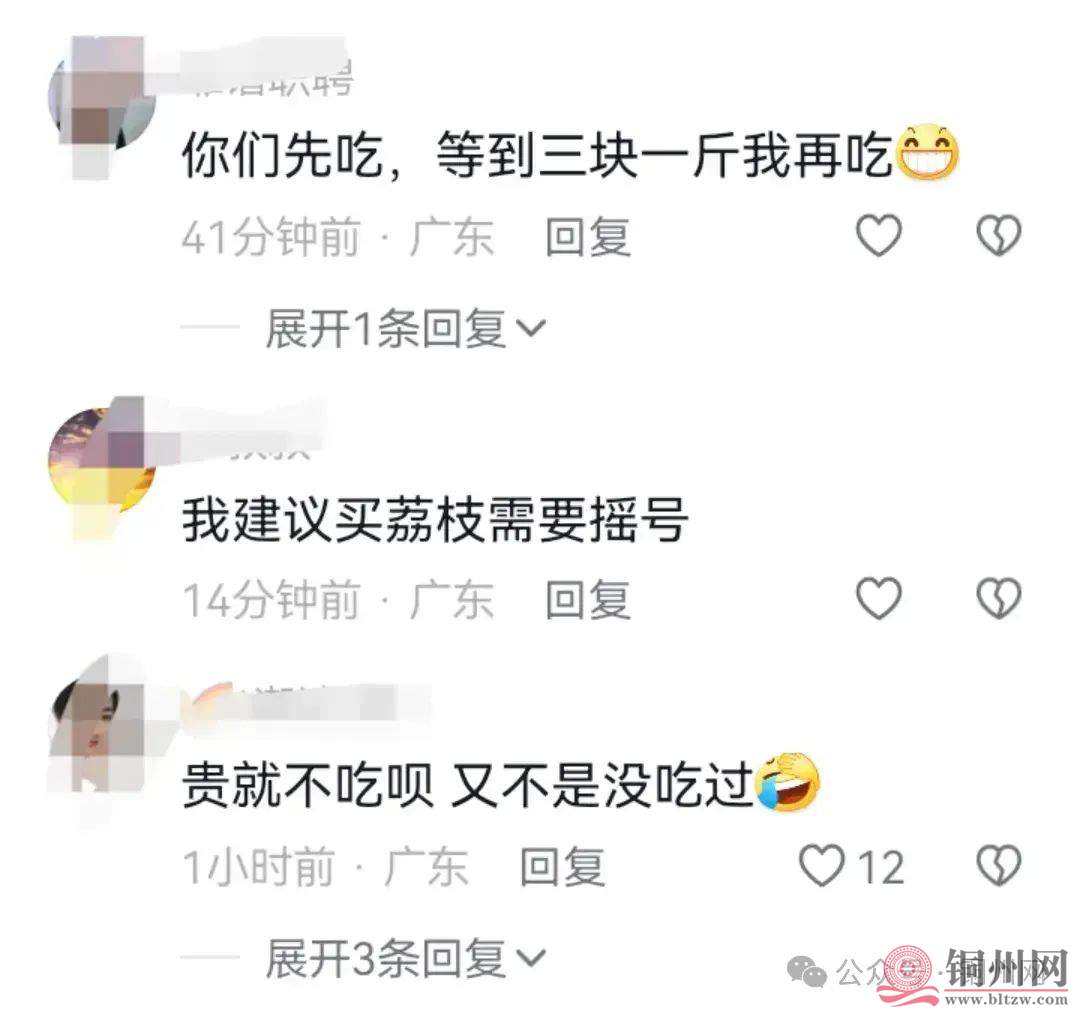Click chevron next to 展开3条回复
The height and width of the screenshot is (1015, 1080).
tap(531, 959)
